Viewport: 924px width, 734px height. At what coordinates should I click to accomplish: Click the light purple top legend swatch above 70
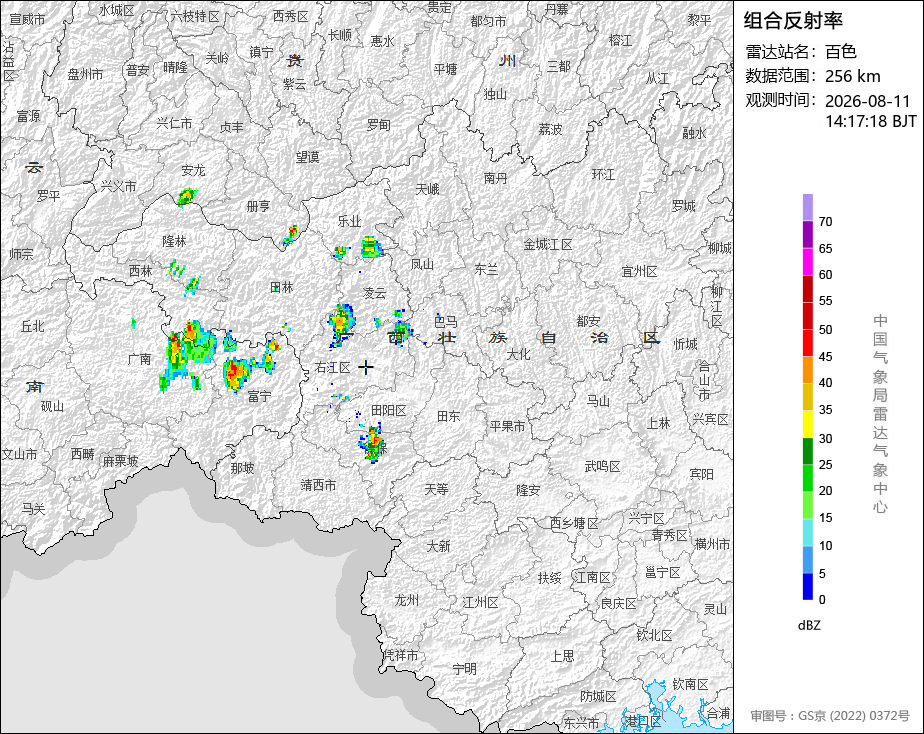pos(807,207)
